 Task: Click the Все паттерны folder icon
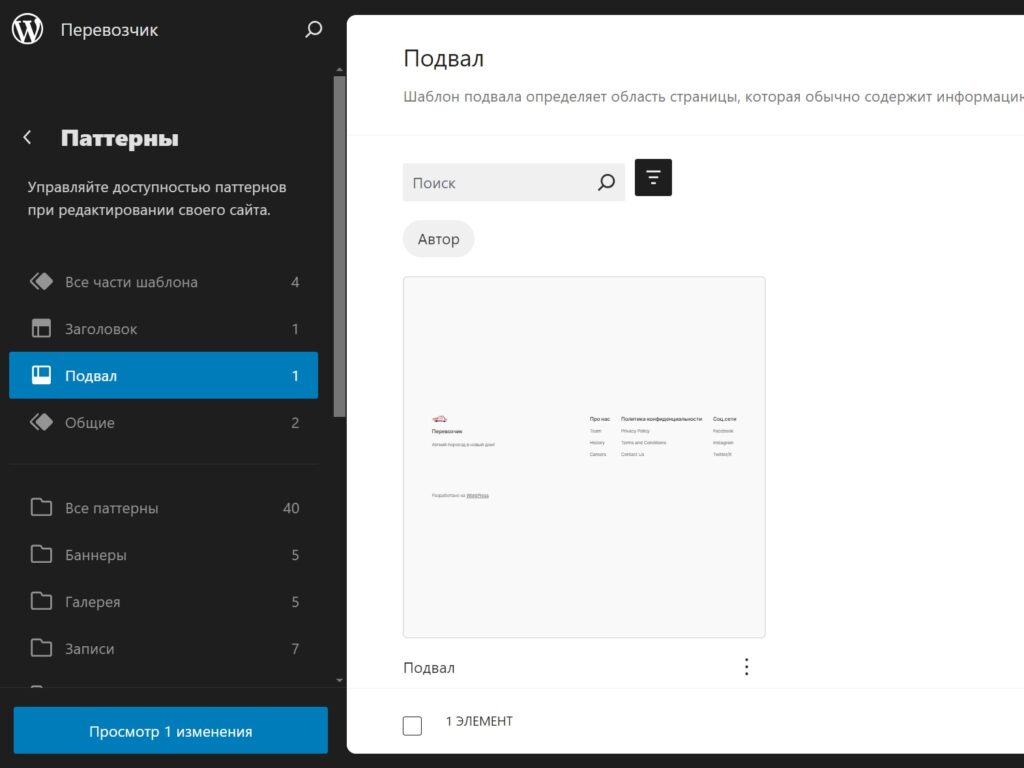tap(41, 507)
